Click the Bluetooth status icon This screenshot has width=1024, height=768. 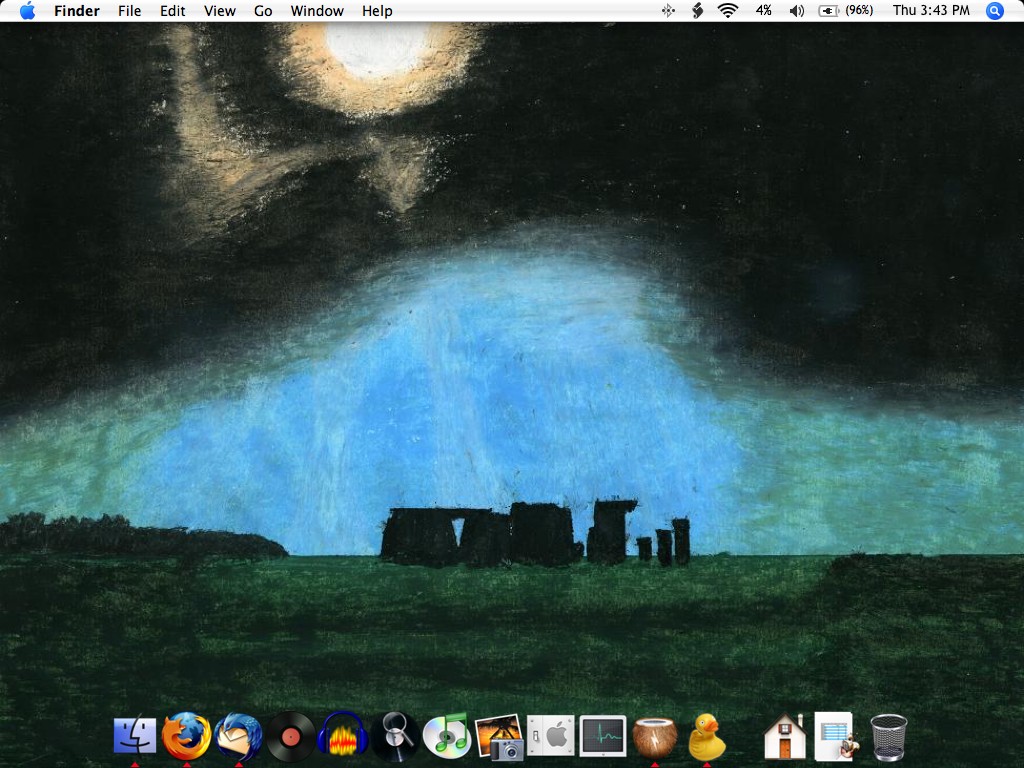click(667, 10)
